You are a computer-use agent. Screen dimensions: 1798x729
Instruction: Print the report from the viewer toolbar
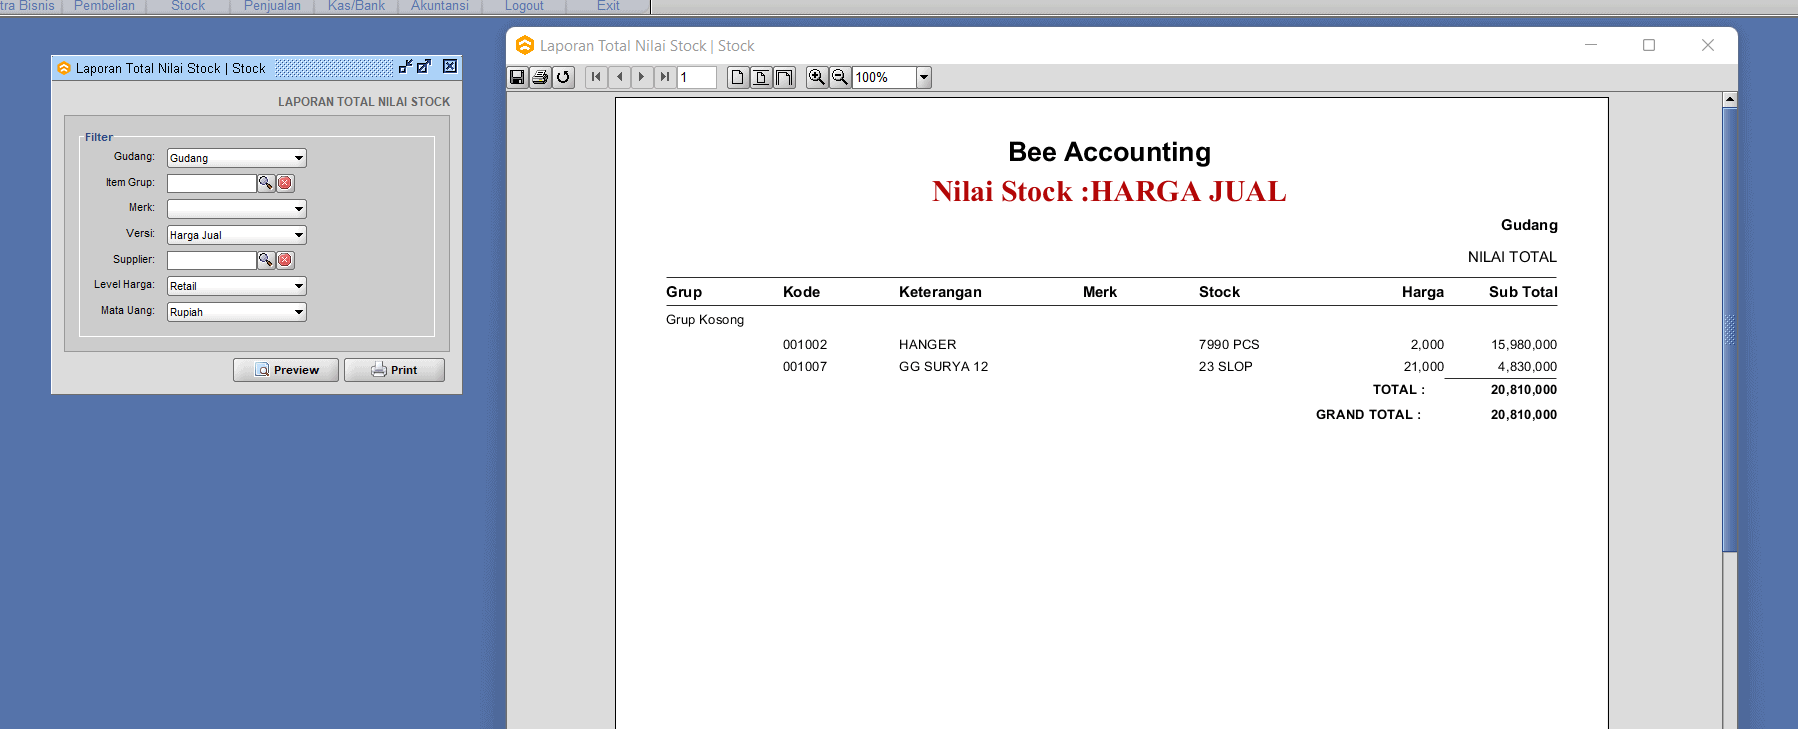(x=540, y=77)
